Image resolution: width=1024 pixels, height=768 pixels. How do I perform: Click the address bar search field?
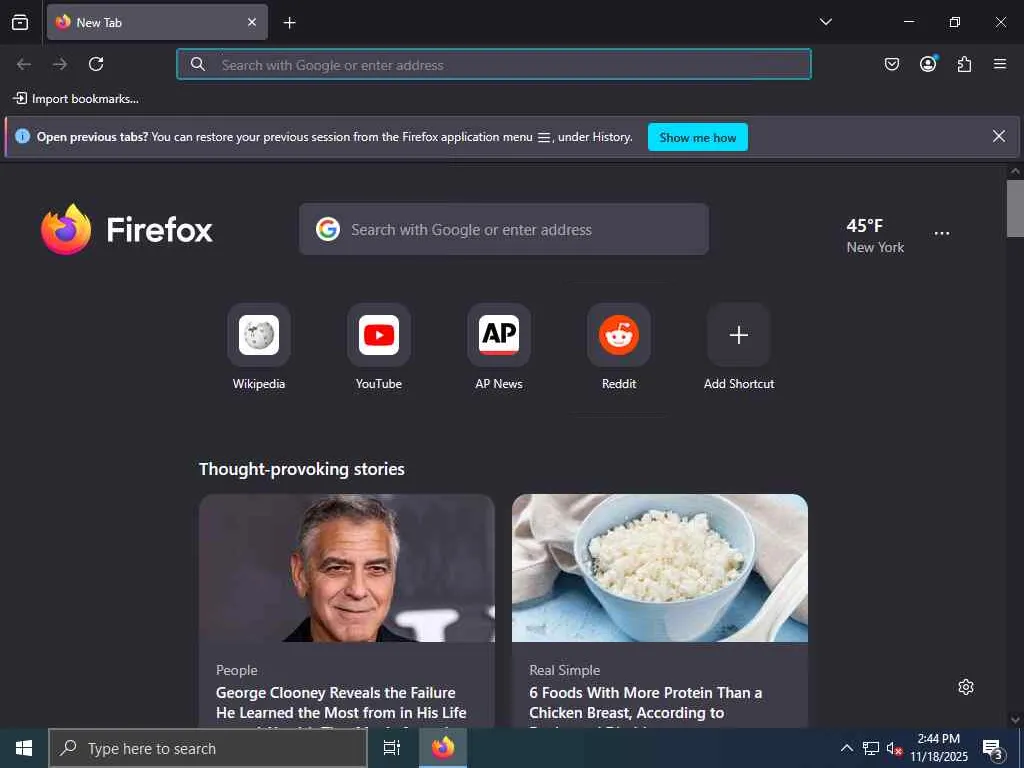point(494,64)
